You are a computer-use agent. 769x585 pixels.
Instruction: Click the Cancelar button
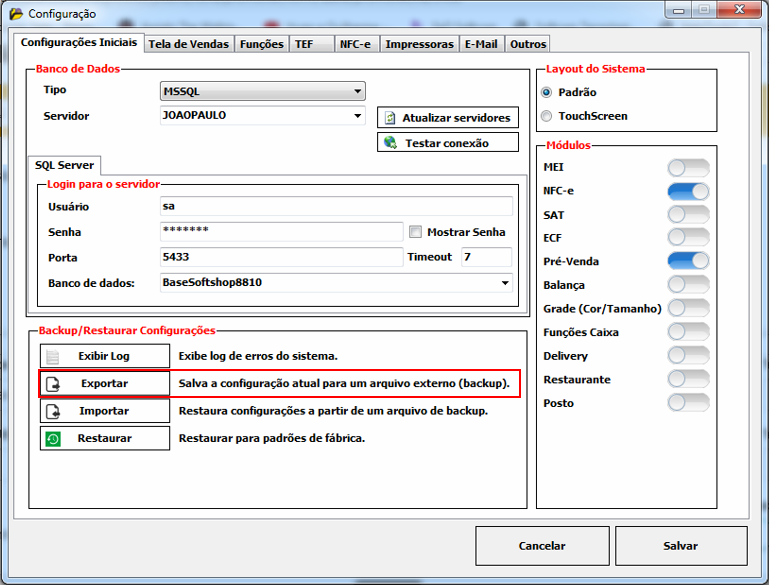tap(541, 546)
